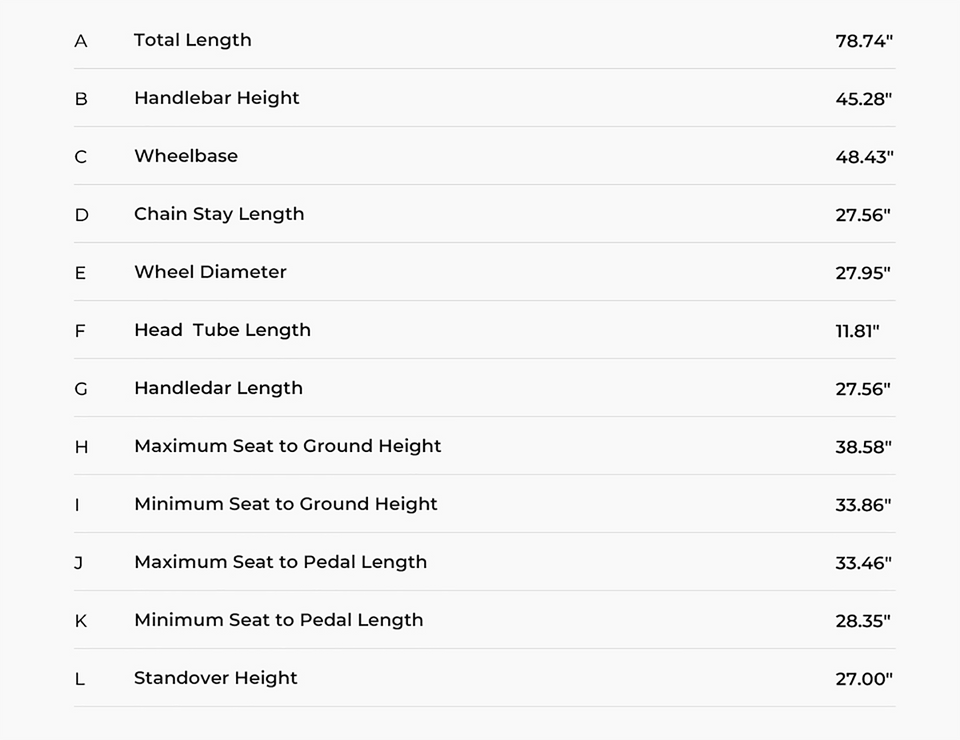Click the Total Length label
Screen dimensions: 960x740
pyautogui.click(x=192, y=40)
